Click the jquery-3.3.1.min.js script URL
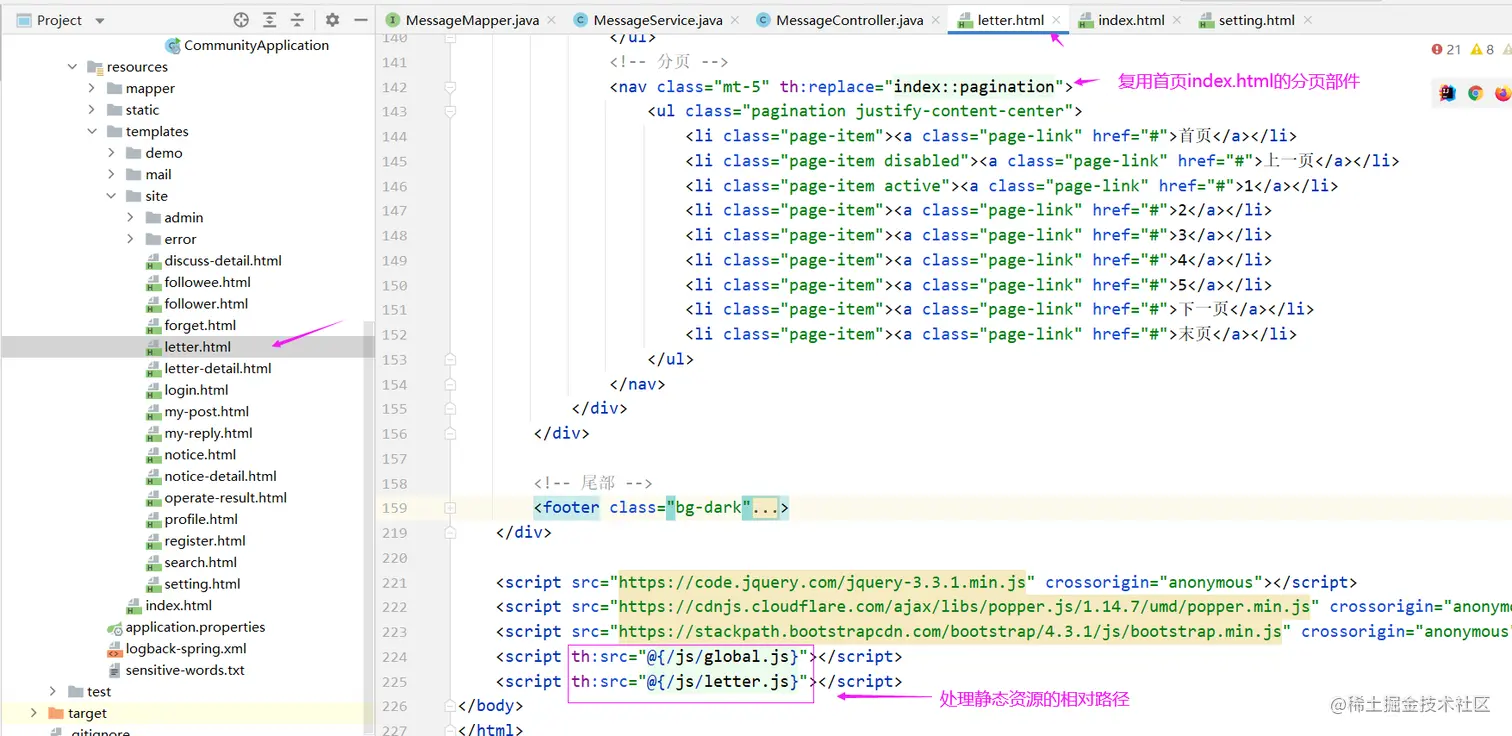Image resolution: width=1512 pixels, height=736 pixels. (823, 582)
